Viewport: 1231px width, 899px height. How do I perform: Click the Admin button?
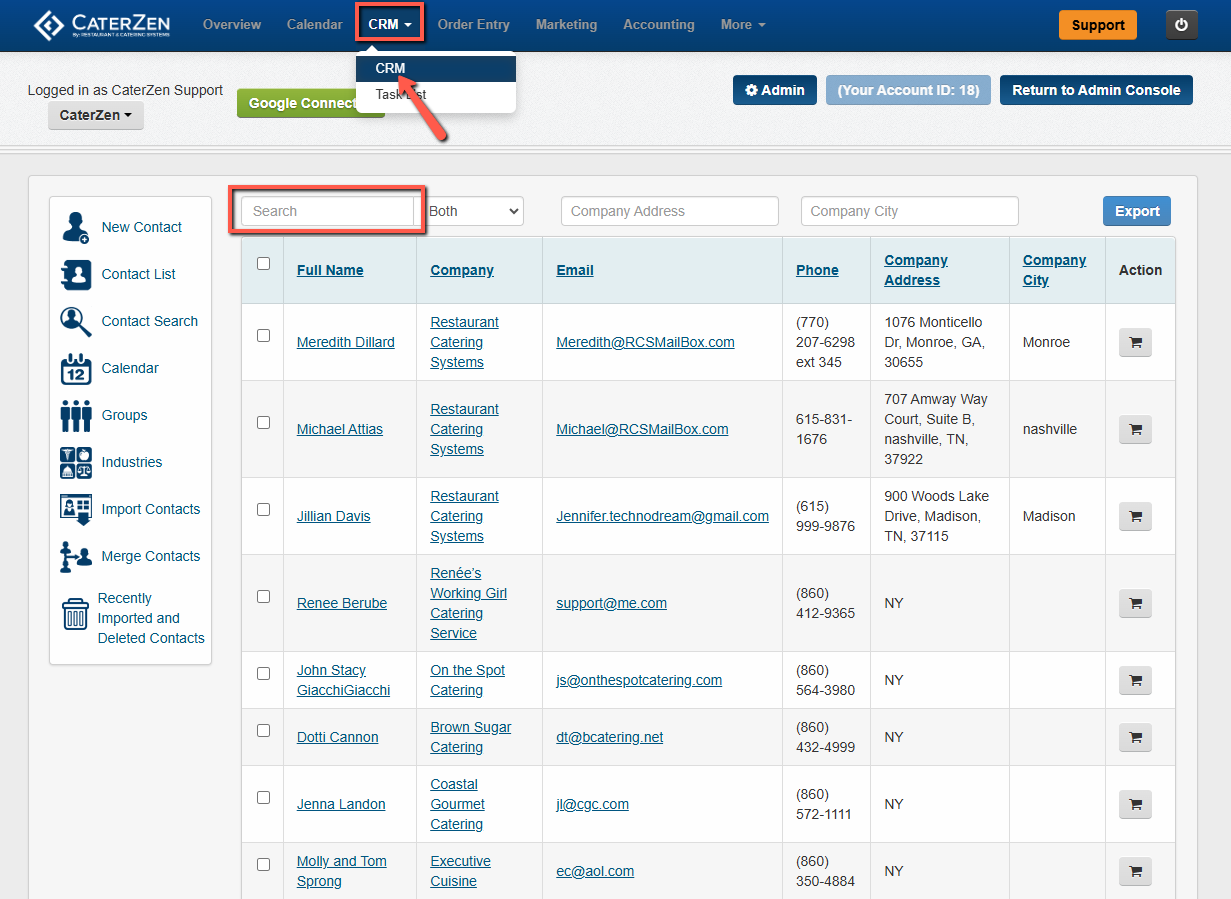(x=775, y=90)
